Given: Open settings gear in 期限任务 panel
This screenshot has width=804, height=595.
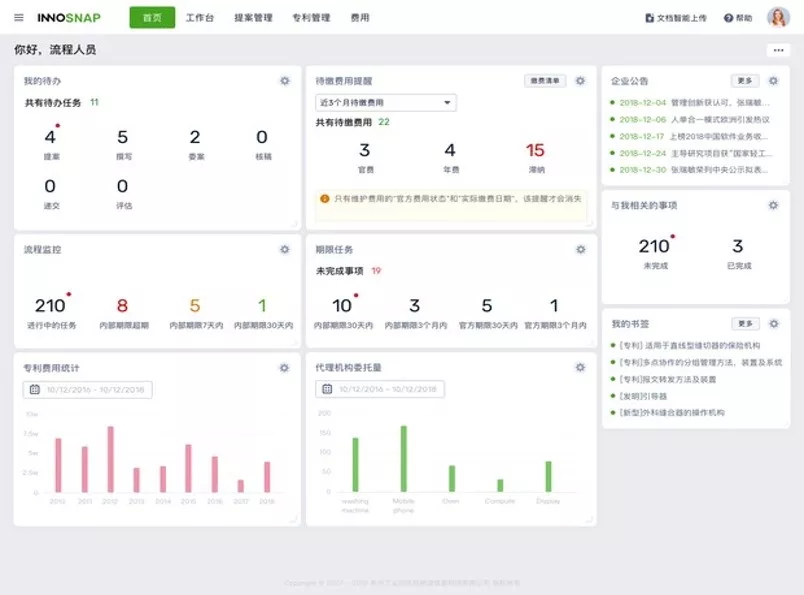Looking at the screenshot, I should point(580,249).
